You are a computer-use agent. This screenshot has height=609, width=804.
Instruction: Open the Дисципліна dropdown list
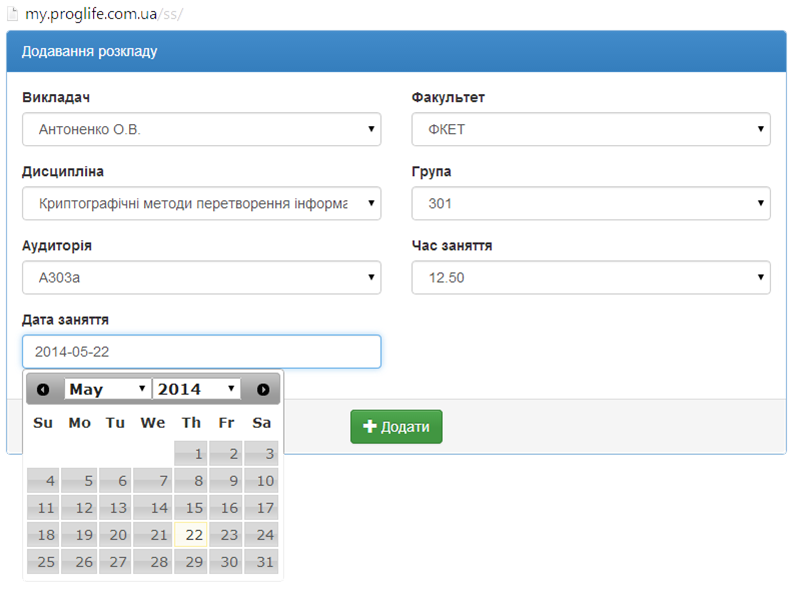click(201, 203)
